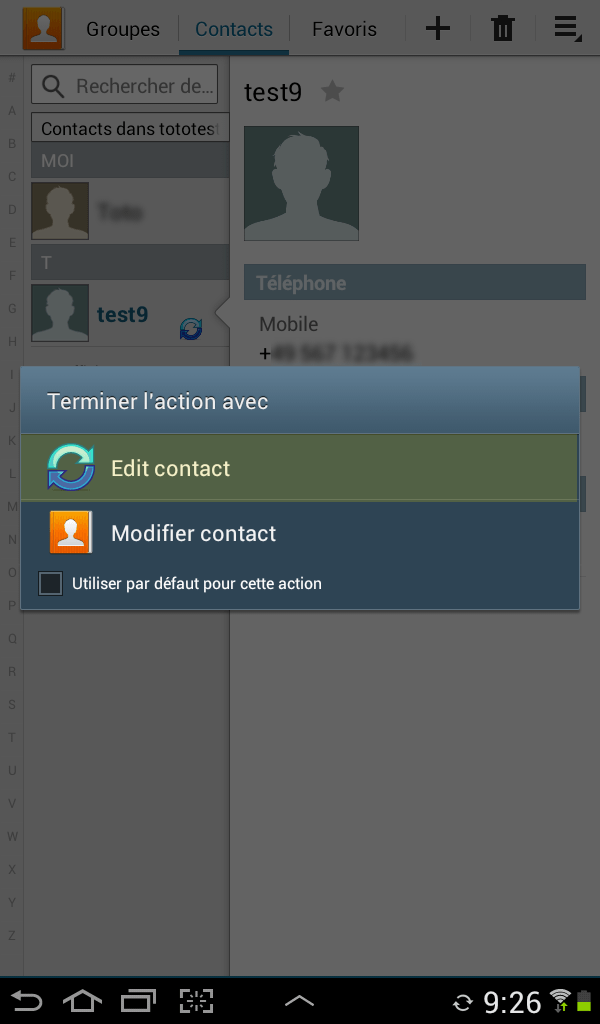This screenshot has height=1024, width=600.
Task: Tap the screenshot capture icon
Action: pos(197,1000)
